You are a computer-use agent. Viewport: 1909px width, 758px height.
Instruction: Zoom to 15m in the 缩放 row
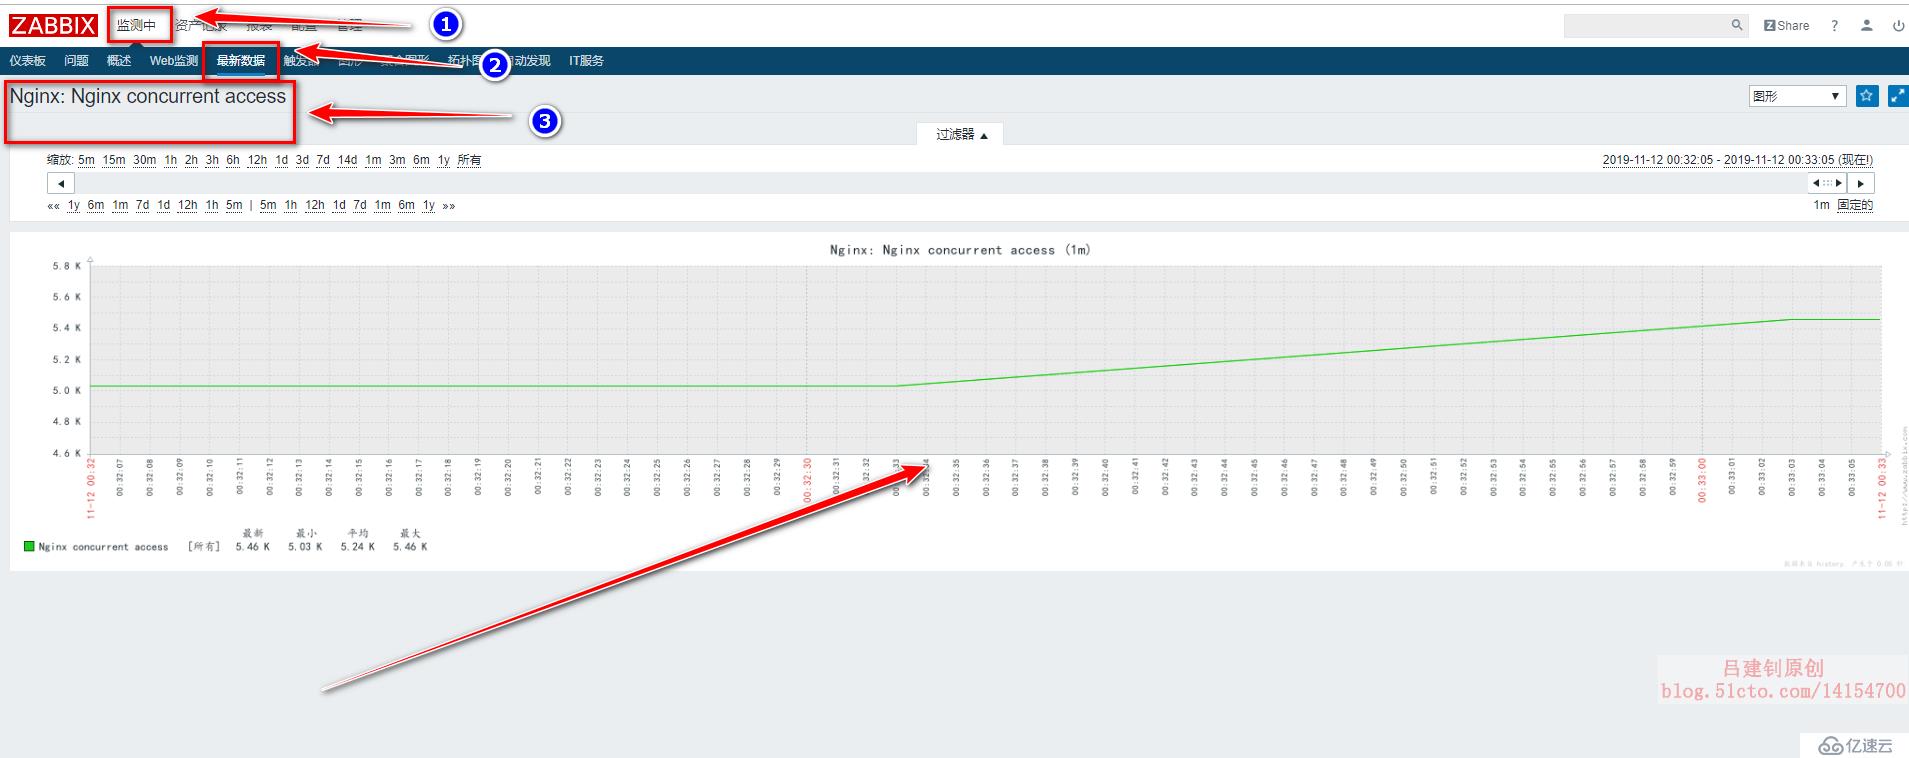point(114,160)
